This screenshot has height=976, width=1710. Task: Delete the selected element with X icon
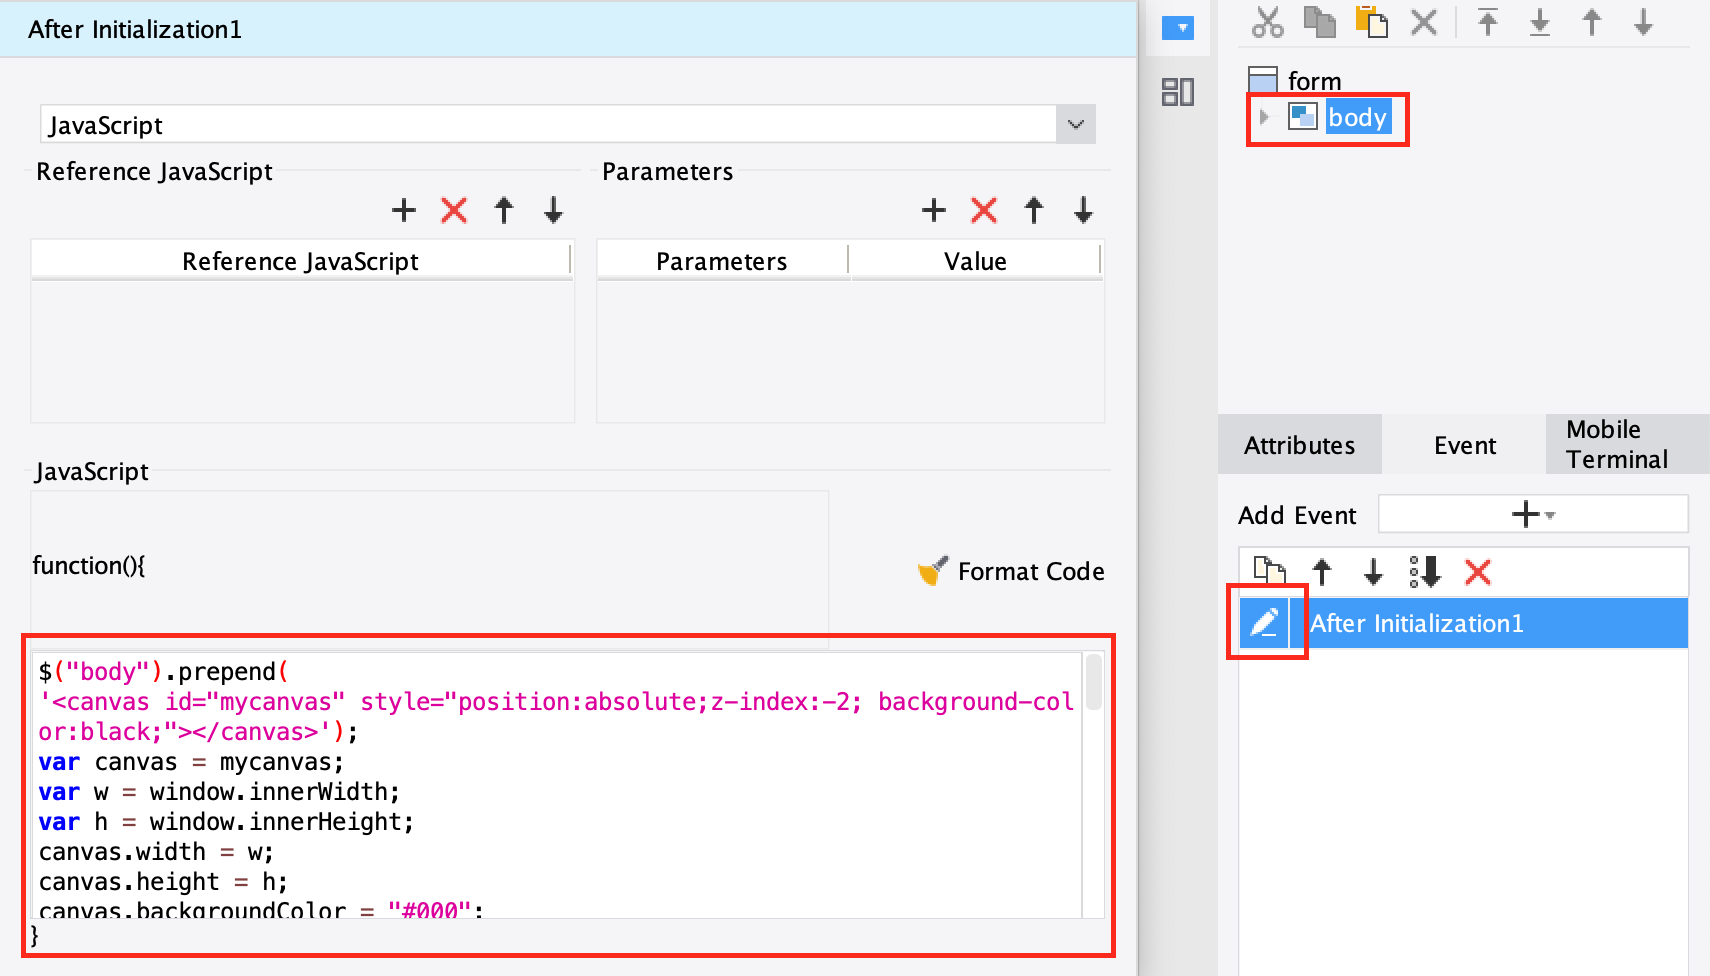1424,22
